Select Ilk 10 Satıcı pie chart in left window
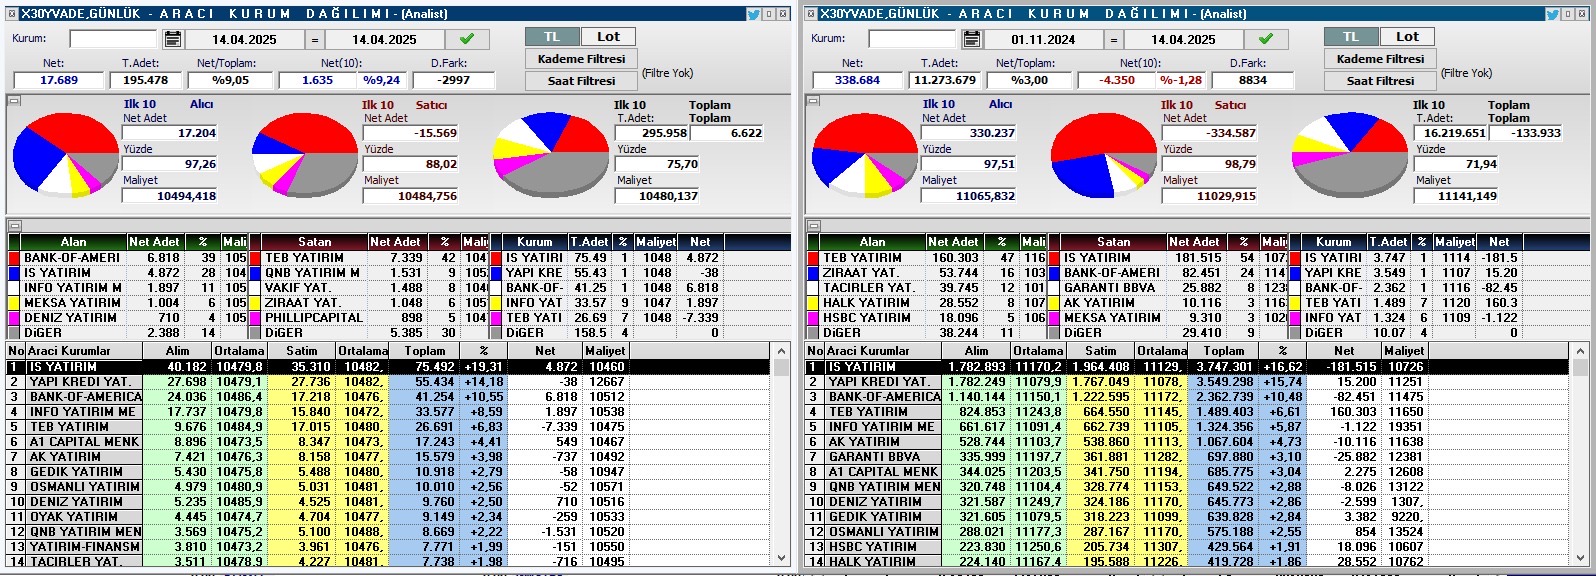Image resolution: width=1596 pixels, height=576 pixels. coord(304,155)
